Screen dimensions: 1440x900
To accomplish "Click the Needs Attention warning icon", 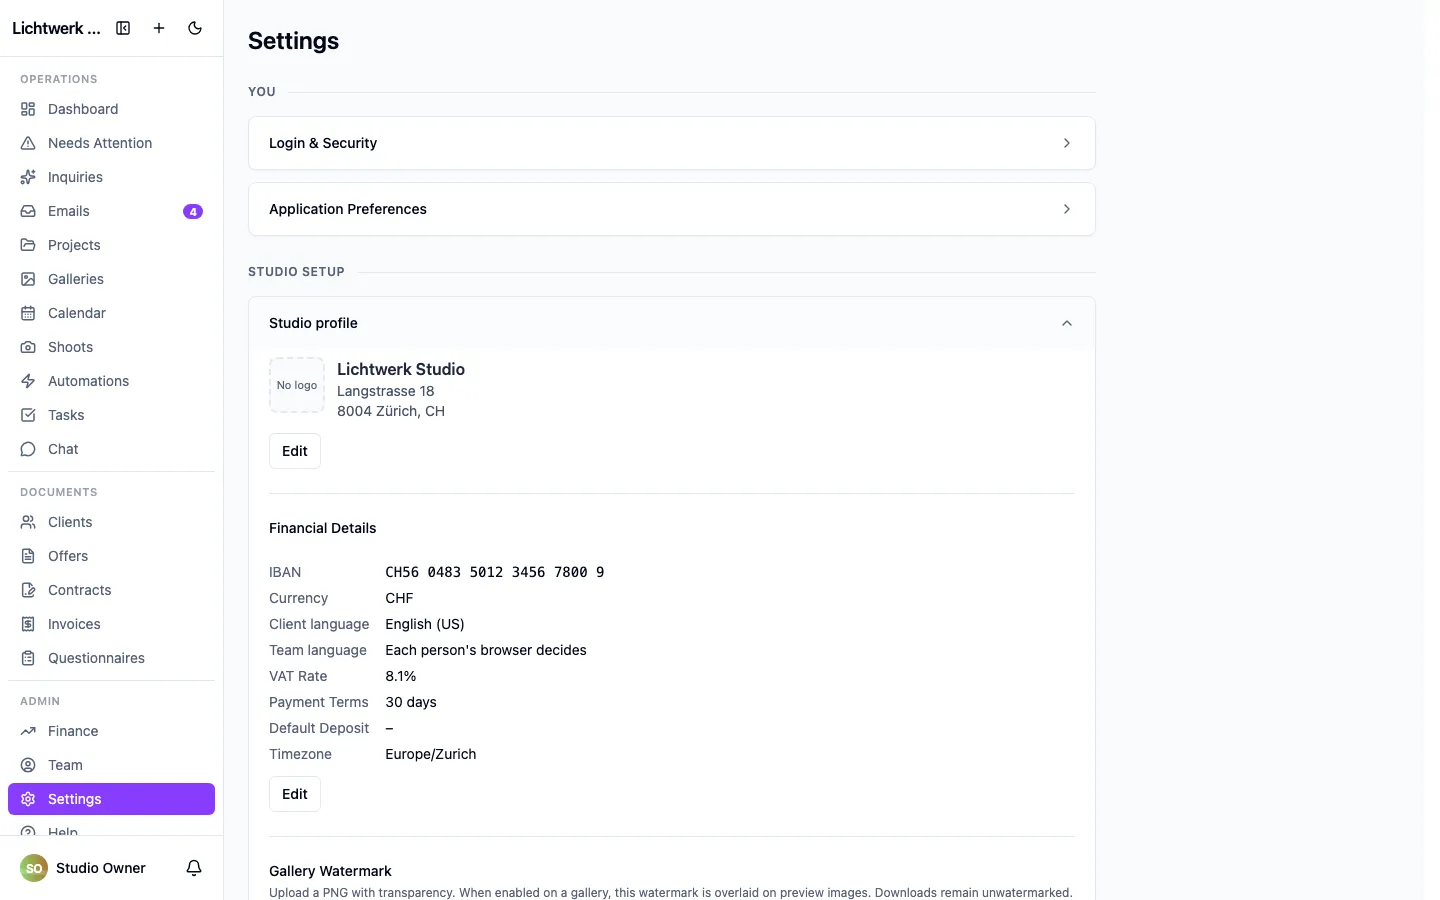I will (x=28, y=143).
